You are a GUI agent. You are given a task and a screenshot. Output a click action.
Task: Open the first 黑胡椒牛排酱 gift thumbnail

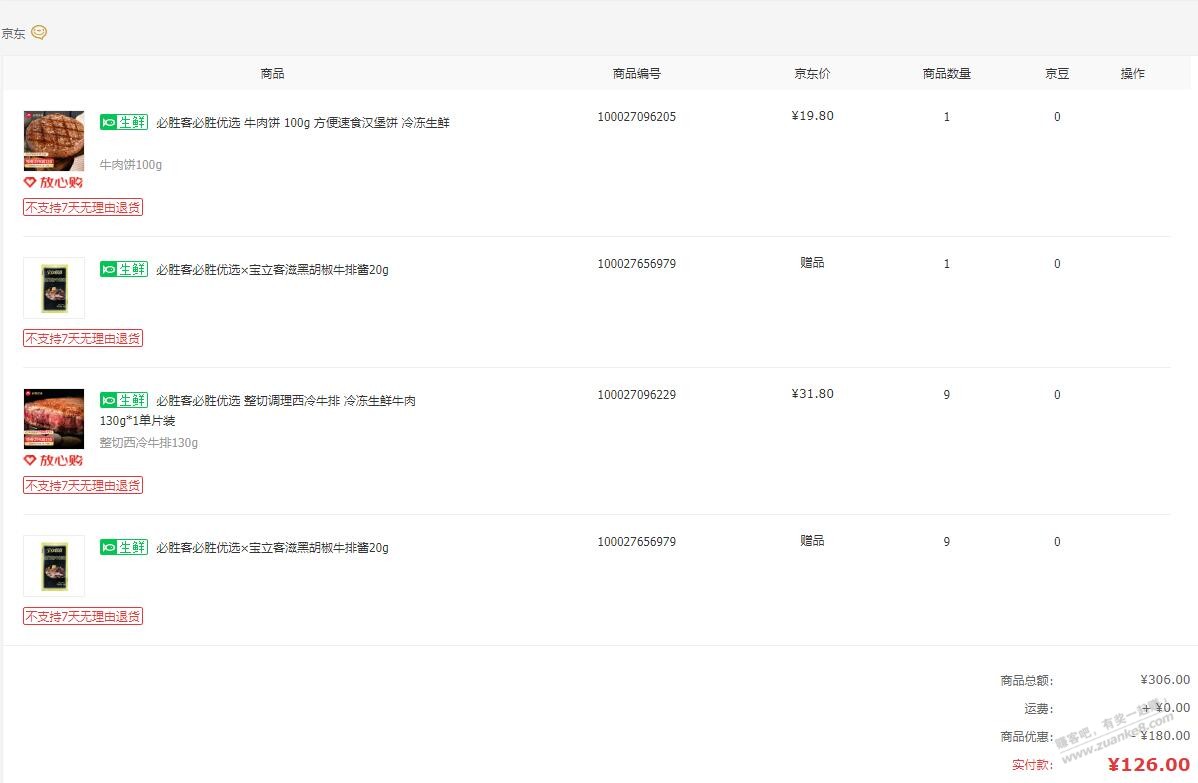[x=54, y=288]
